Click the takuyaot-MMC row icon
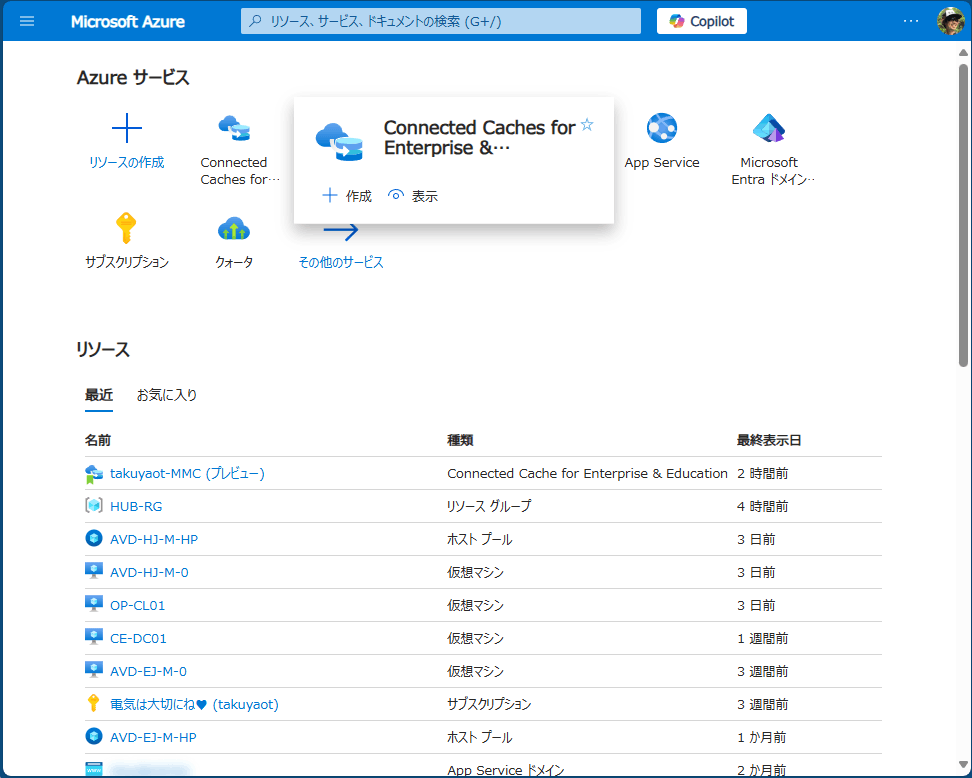 tap(94, 474)
